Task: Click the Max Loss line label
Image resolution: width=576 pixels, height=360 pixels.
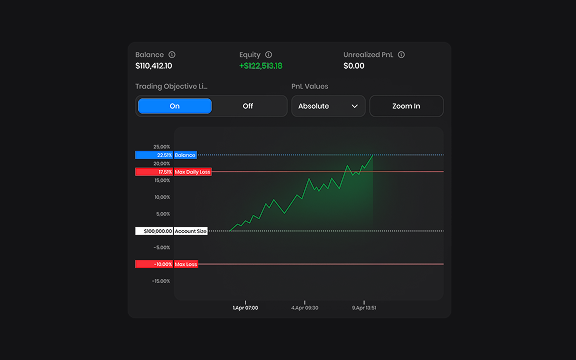Action: pyautogui.click(x=186, y=264)
